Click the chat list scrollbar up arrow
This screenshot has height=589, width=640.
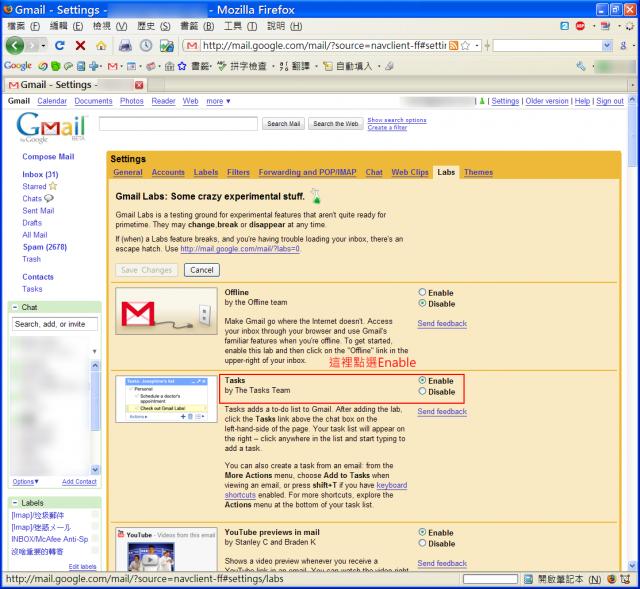(x=95, y=365)
